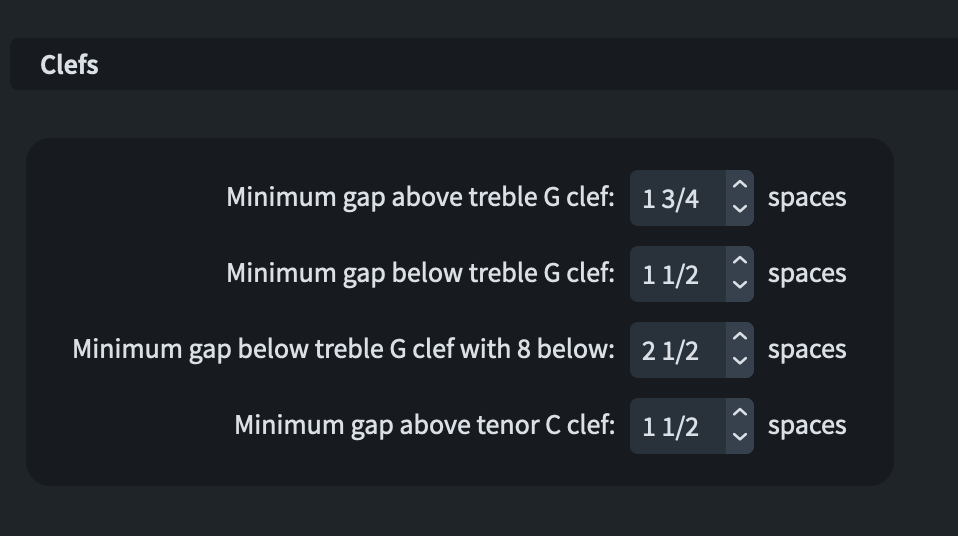Viewport: 958px width, 536px height.
Task: Click "spaces" unit beside the tenor C clef field
Action: (x=807, y=425)
